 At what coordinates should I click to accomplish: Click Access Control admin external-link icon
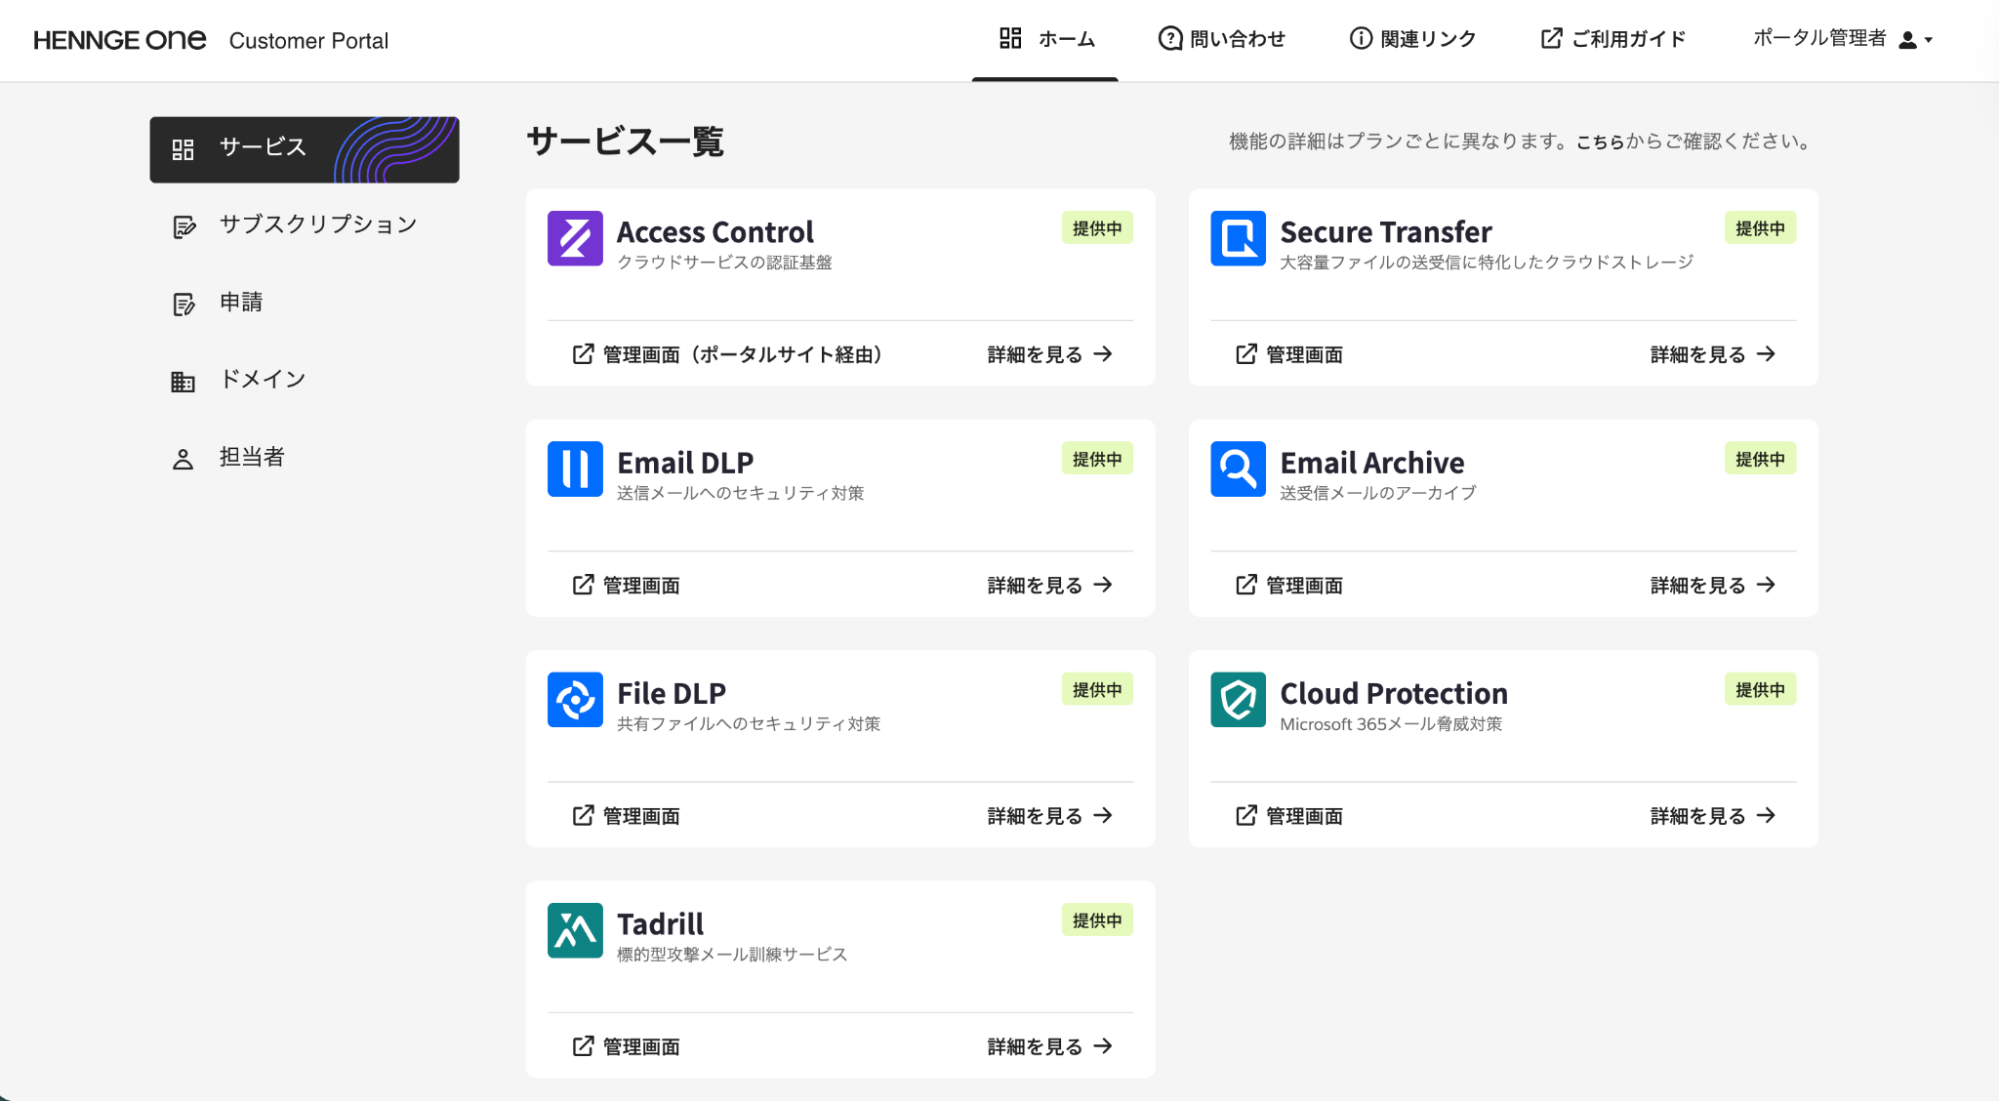[x=583, y=354]
